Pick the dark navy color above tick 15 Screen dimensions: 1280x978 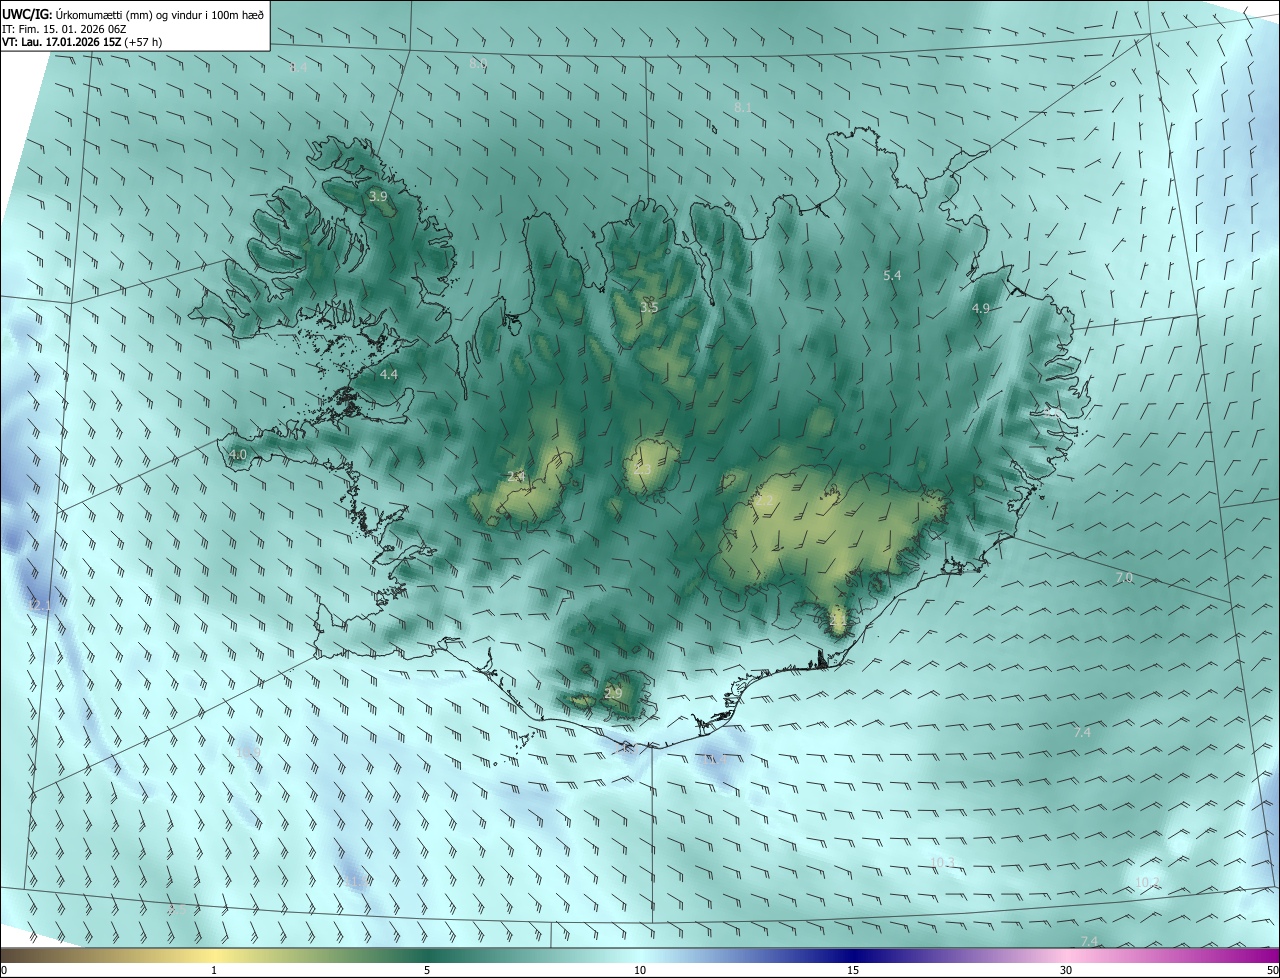(853, 954)
